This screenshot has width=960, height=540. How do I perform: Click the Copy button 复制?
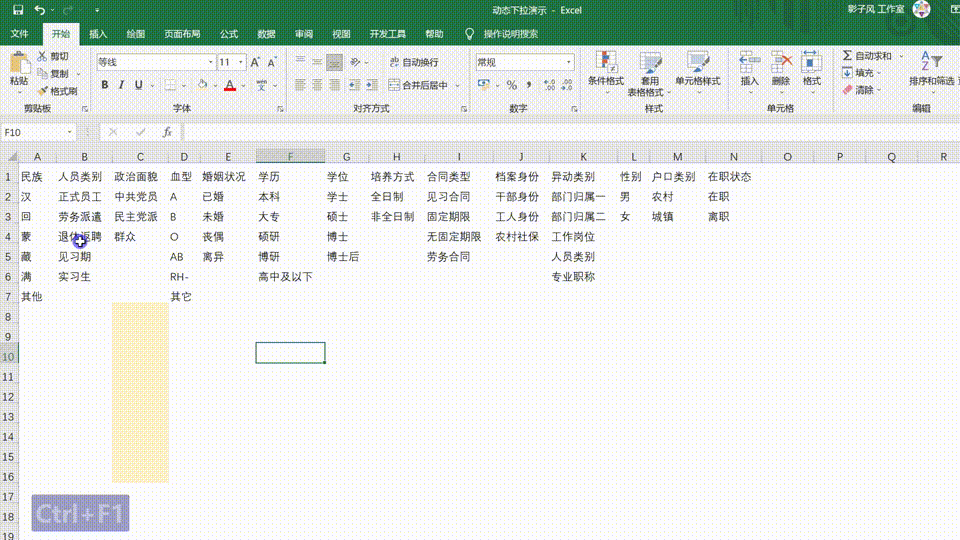coord(53,73)
